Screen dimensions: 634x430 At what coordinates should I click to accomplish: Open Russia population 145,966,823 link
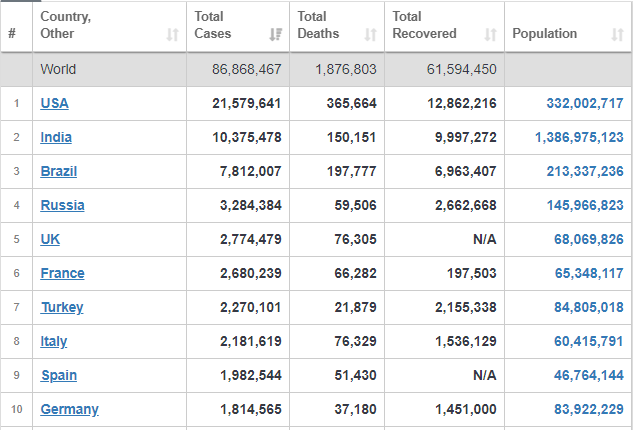pos(585,205)
